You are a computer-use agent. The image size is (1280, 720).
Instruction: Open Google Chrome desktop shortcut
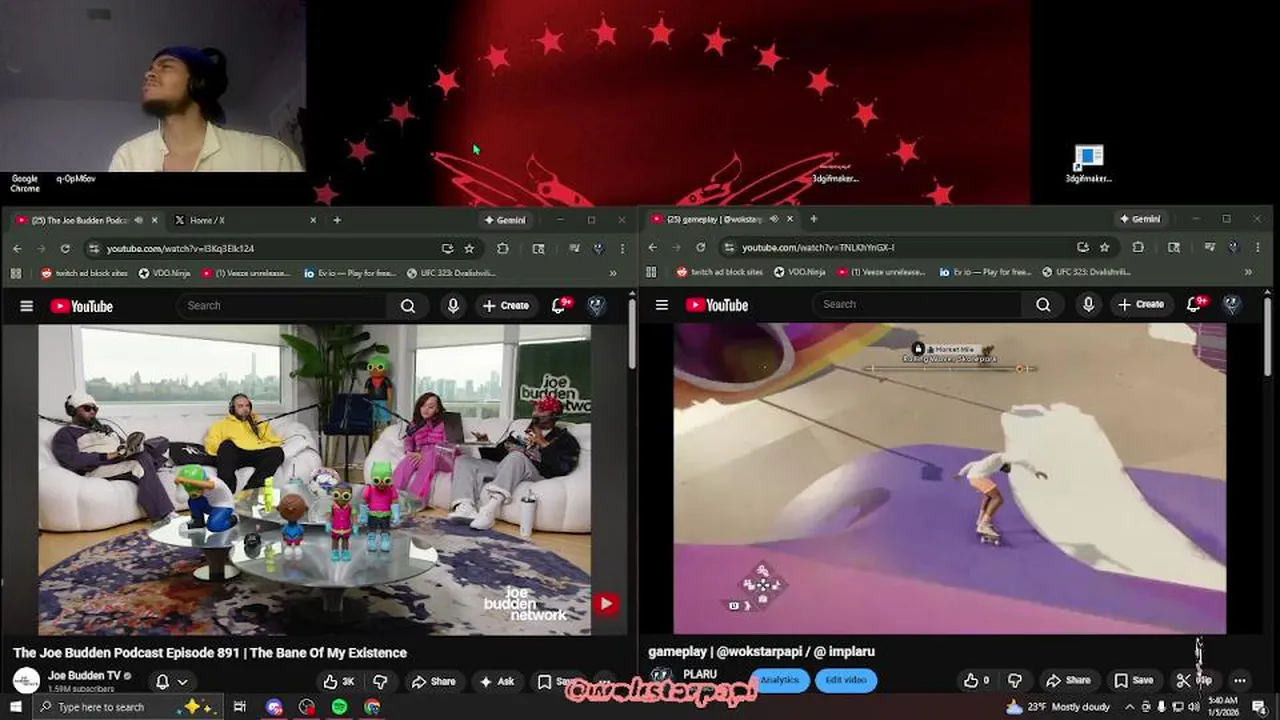[x=25, y=183]
